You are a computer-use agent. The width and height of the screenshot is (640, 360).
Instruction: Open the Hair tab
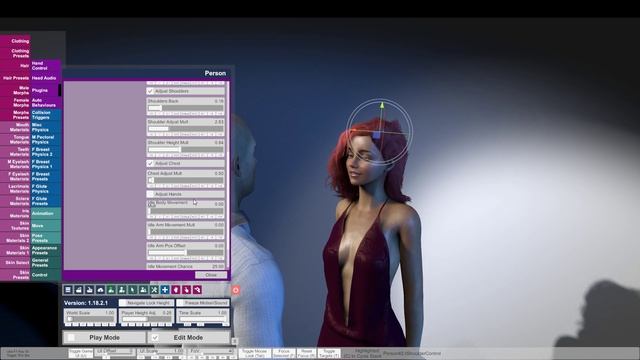15,66
